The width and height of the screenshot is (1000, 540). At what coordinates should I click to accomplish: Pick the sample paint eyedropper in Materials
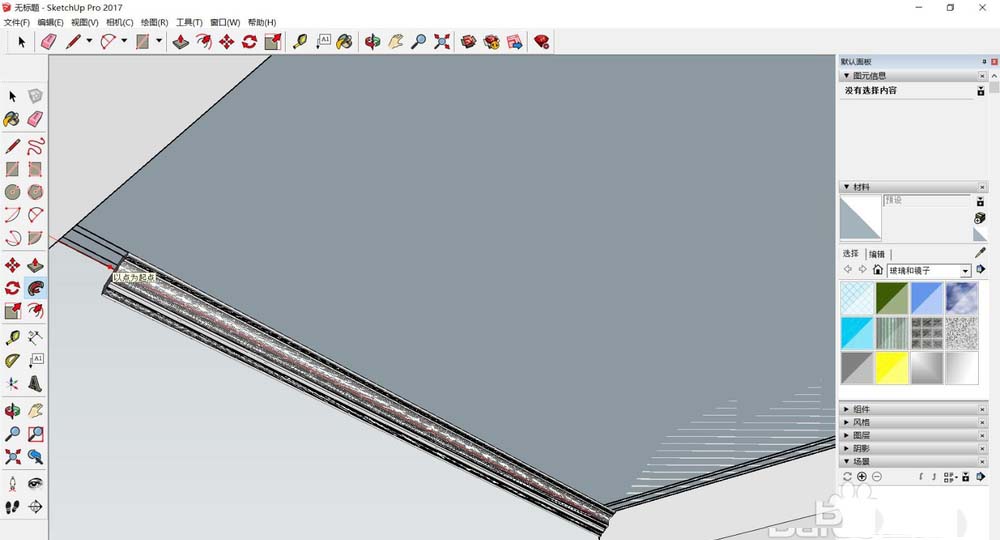tap(980, 253)
